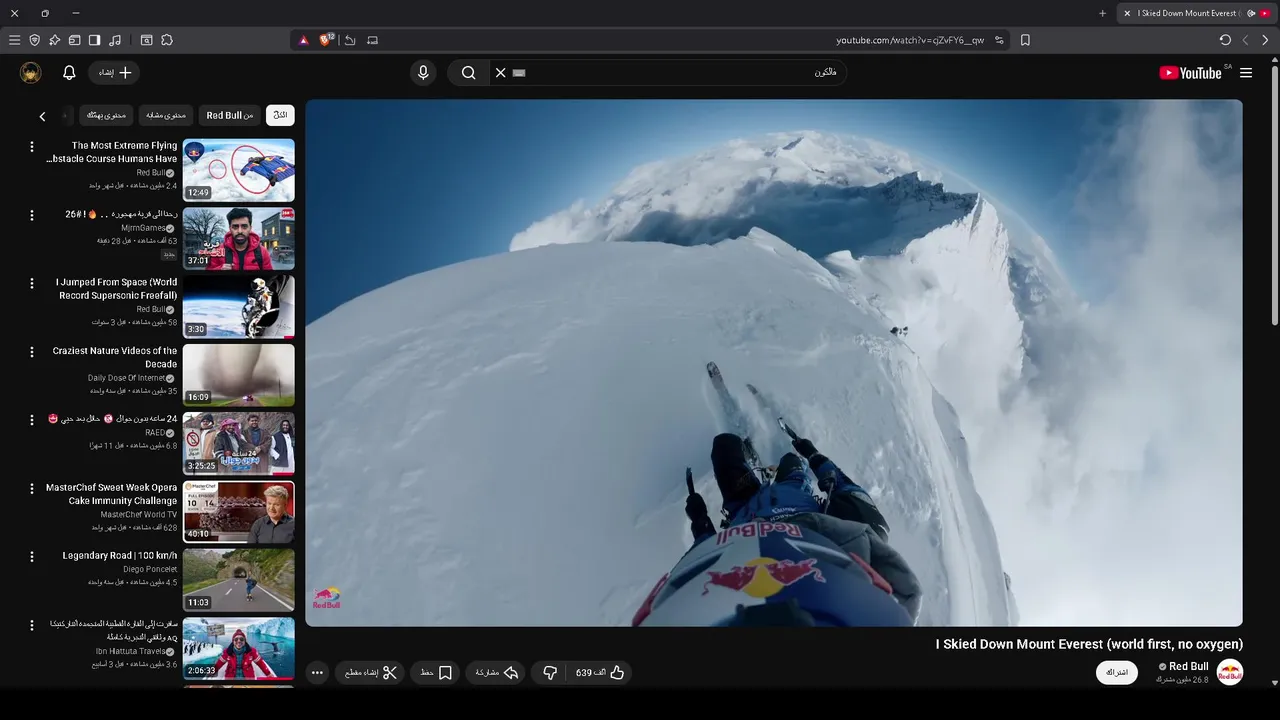Open a new browser tab
The width and height of the screenshot is (1280, 720).
(1103, 13)
